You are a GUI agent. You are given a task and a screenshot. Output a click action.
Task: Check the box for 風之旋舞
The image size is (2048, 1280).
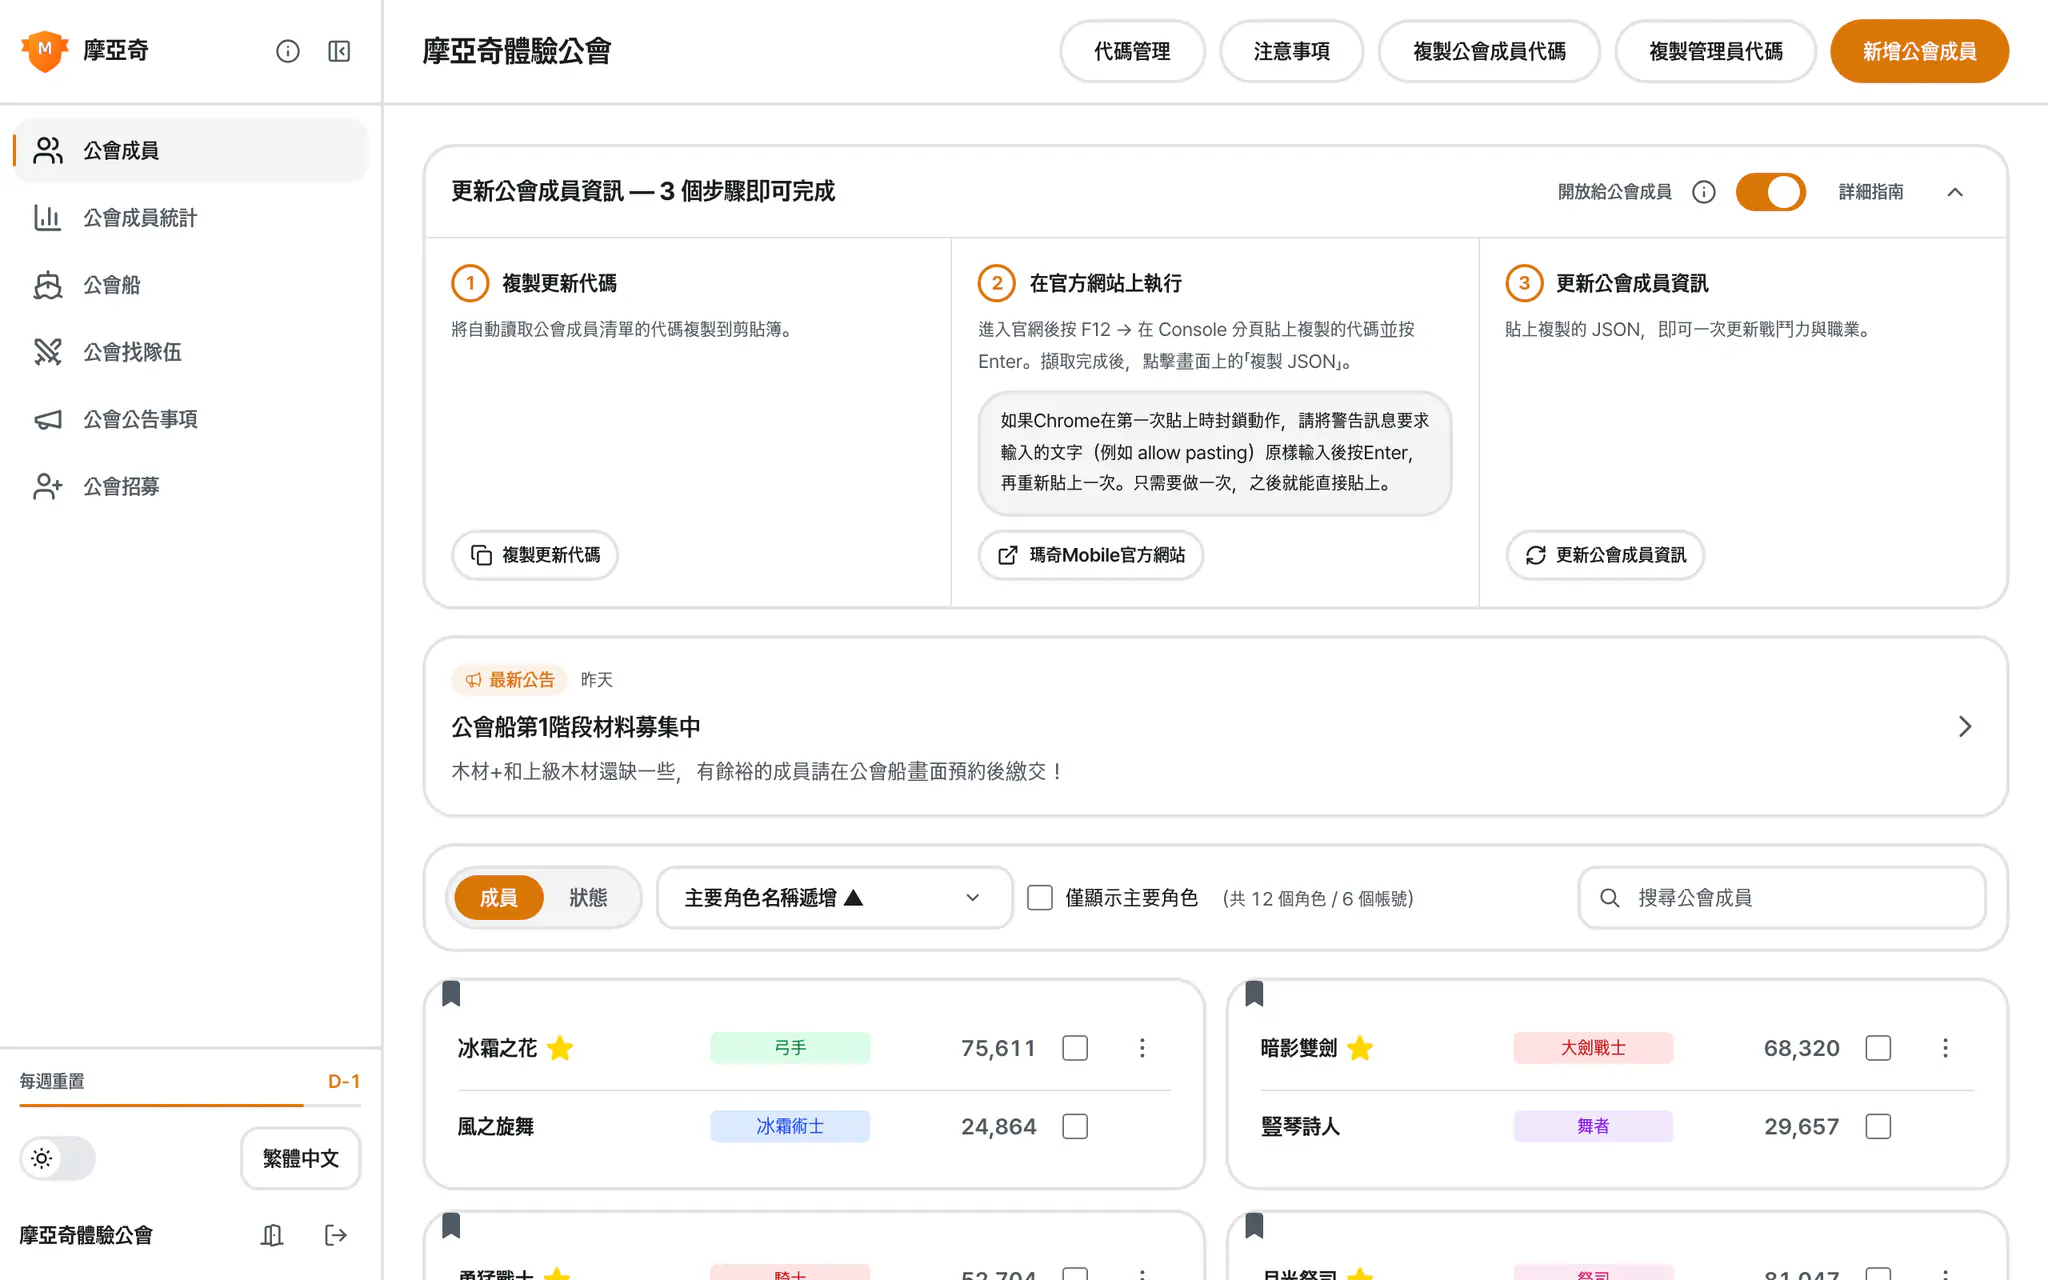point(1075,1126)
